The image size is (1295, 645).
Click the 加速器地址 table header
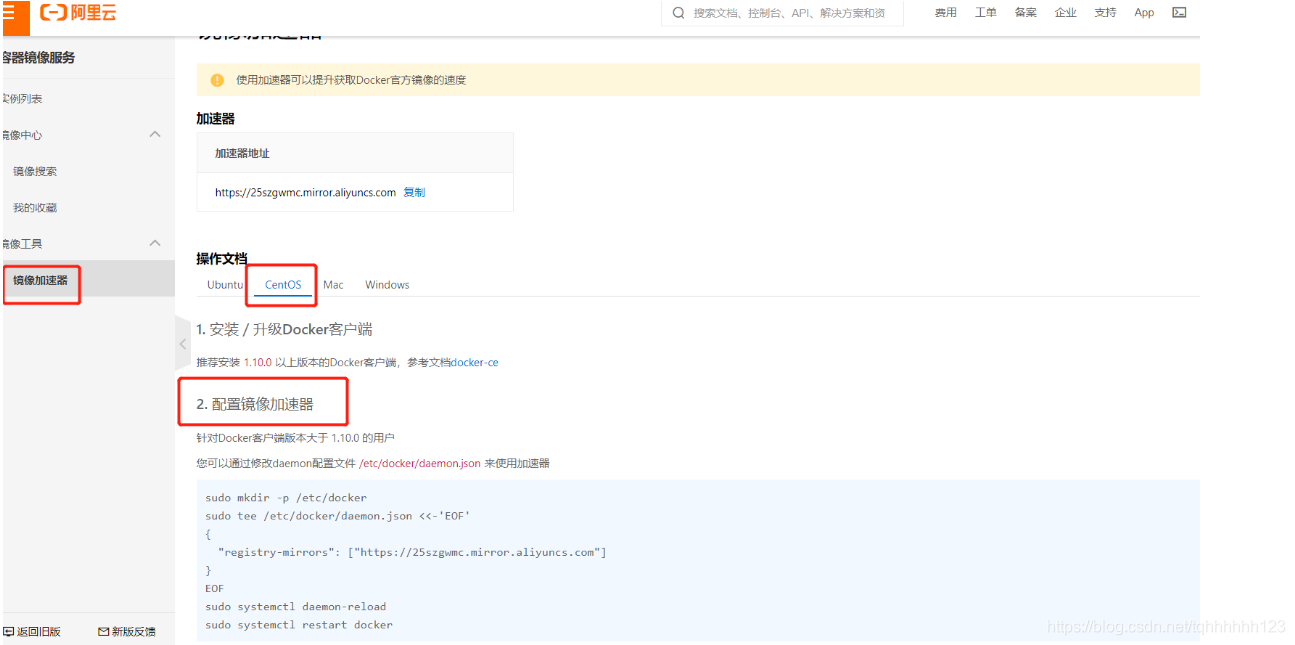[x=242, y=153]
